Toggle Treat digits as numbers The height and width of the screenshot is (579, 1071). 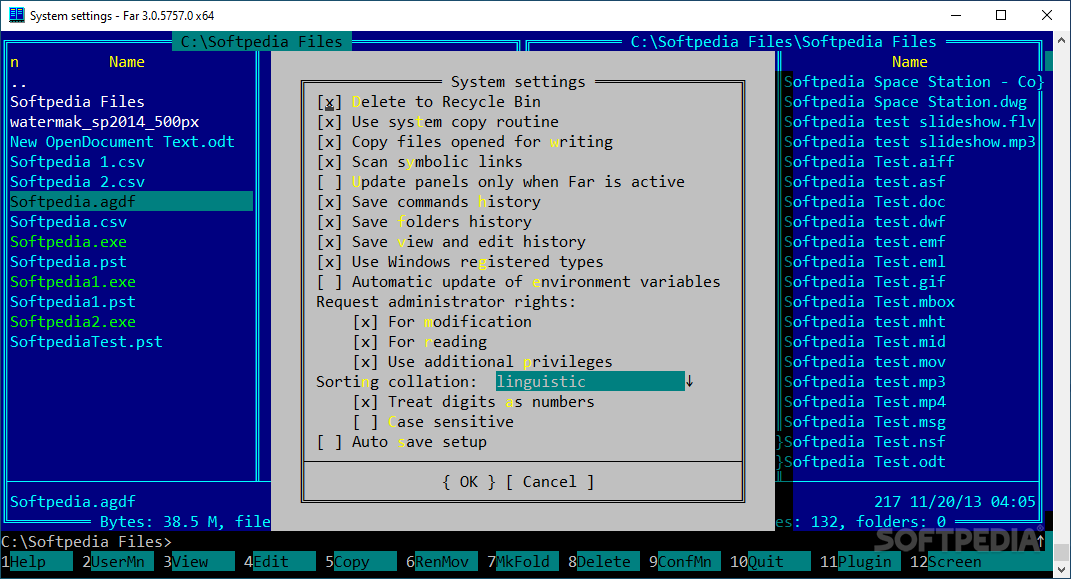(x=365, y=401)
